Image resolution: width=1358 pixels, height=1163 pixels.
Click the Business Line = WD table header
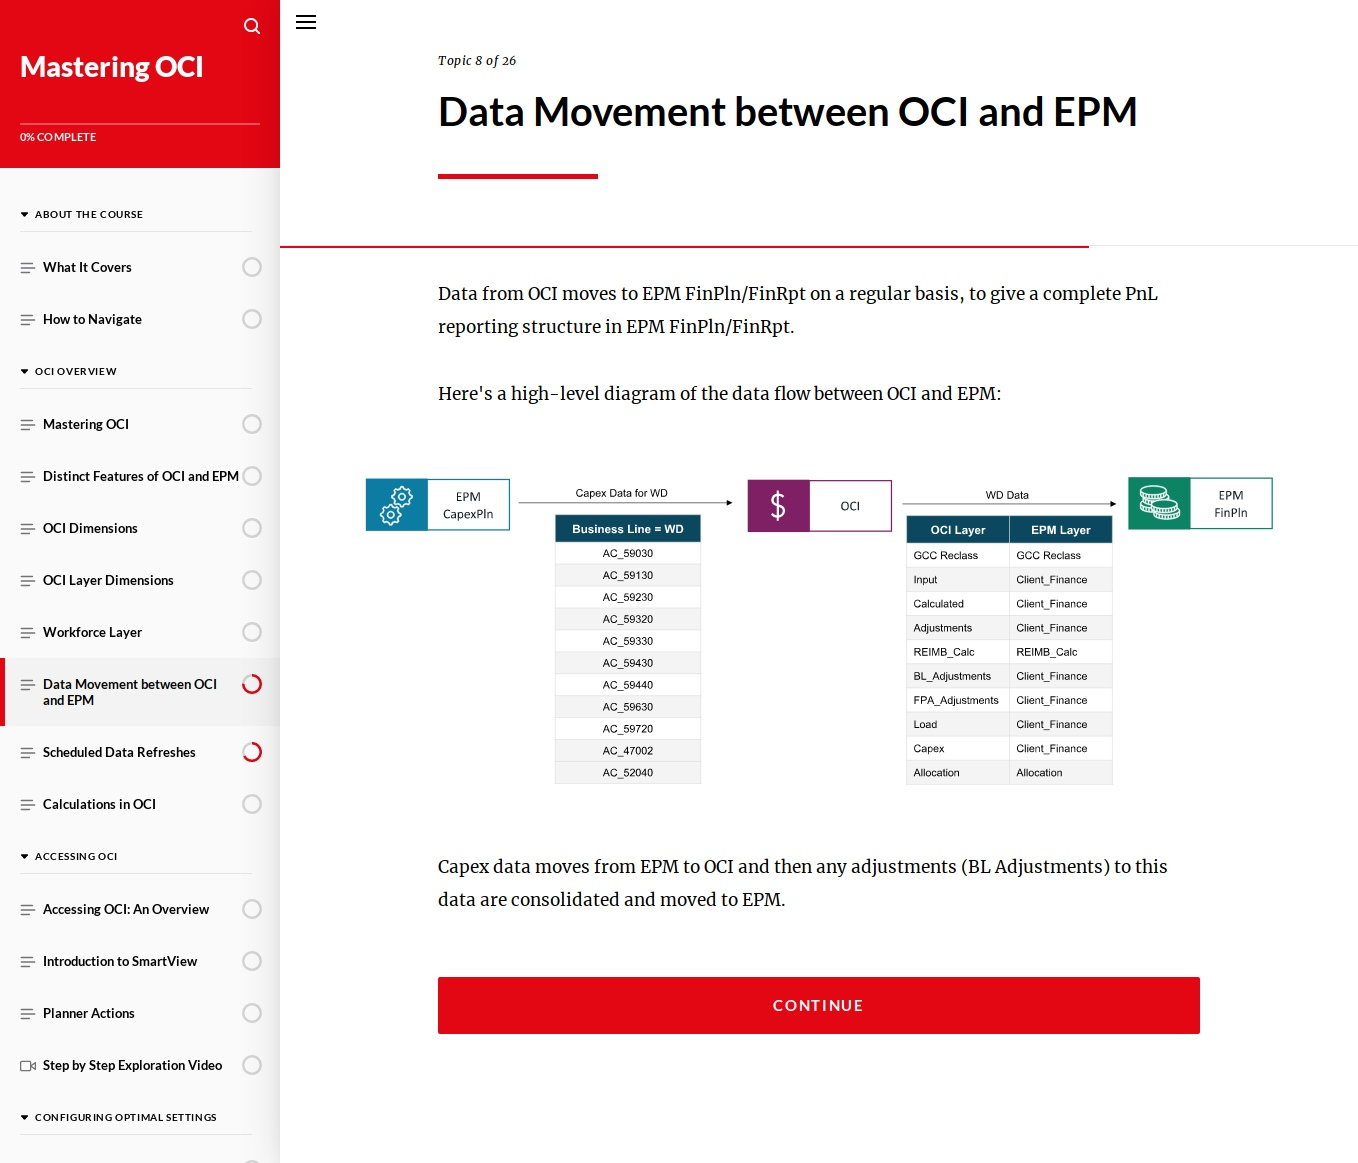coord(628,529)
